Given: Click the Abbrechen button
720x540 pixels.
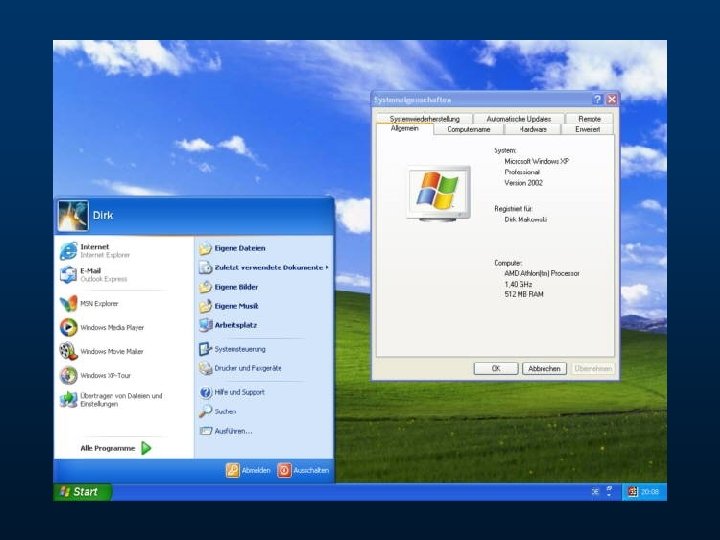Looking at the screenshot, I should (544, 369).
